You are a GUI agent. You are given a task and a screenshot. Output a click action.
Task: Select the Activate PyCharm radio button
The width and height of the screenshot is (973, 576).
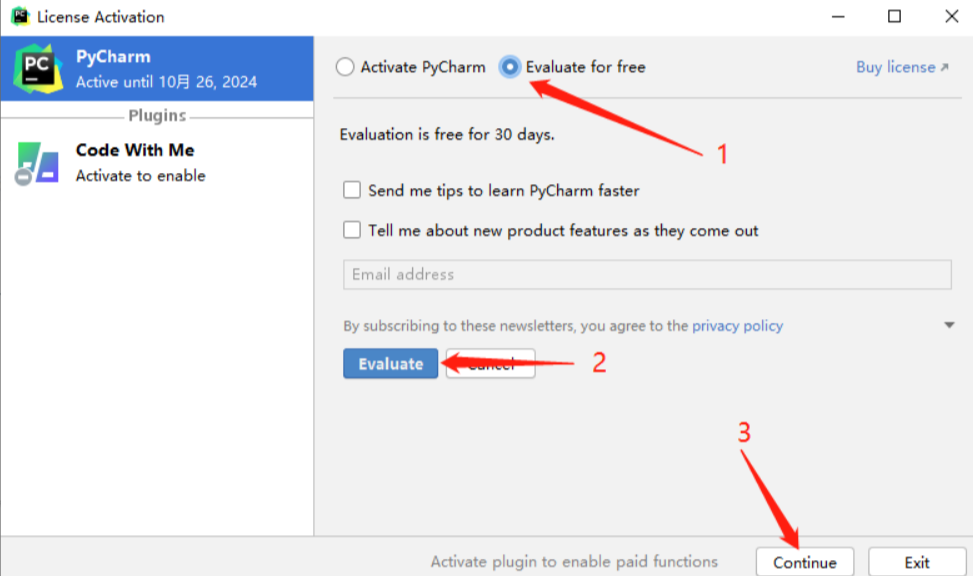tap(345, 66)
